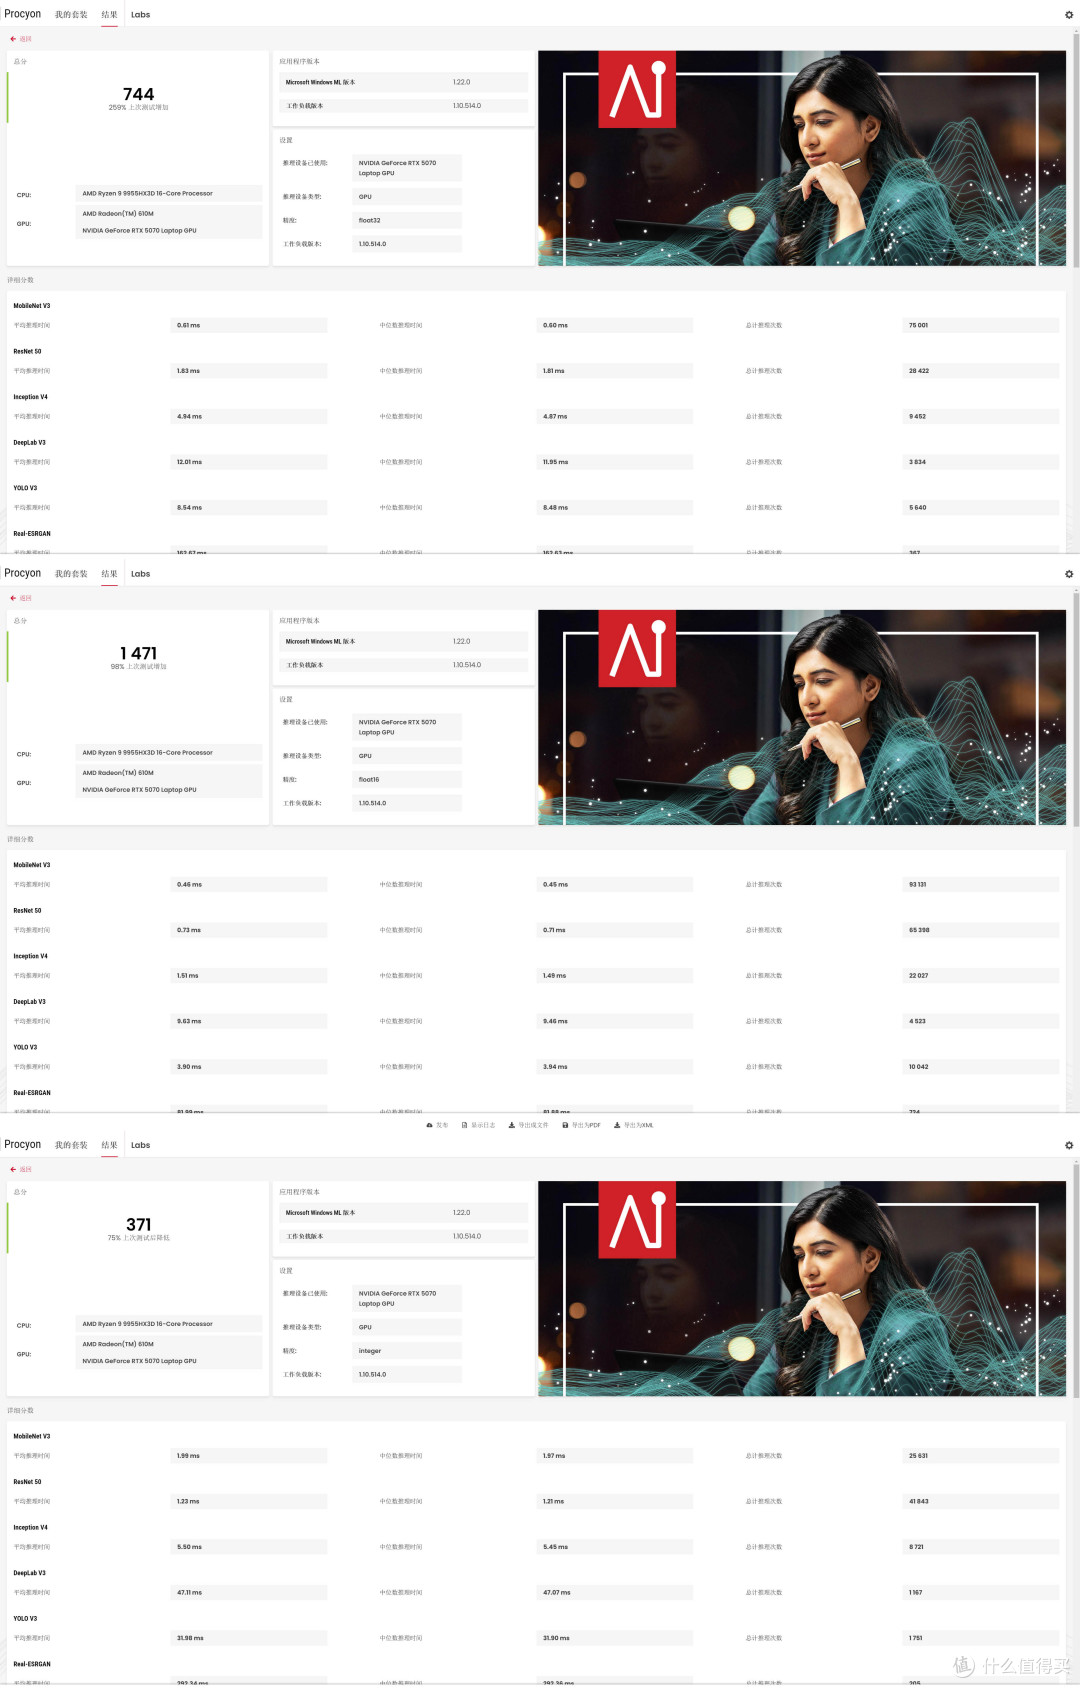
Task: Switch to 我的套装 tab in the 744 score window
Action: 71,15
